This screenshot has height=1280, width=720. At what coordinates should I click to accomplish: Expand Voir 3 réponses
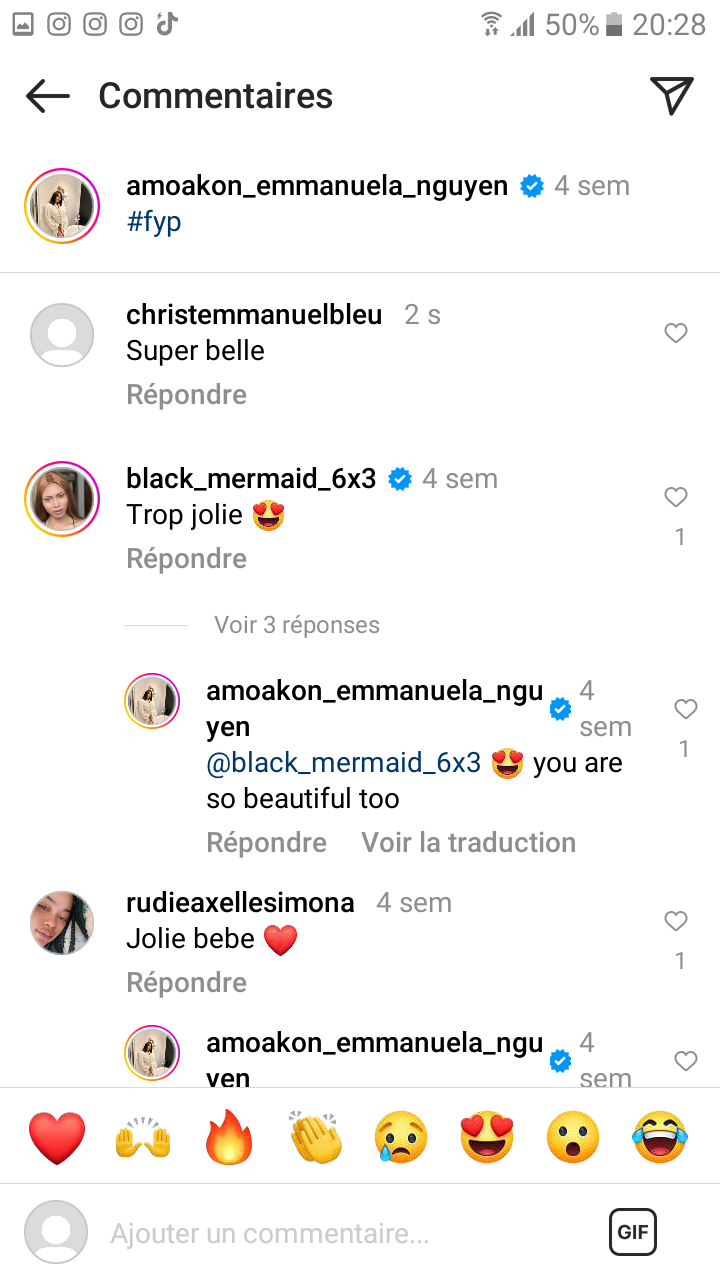pos(297,625)
